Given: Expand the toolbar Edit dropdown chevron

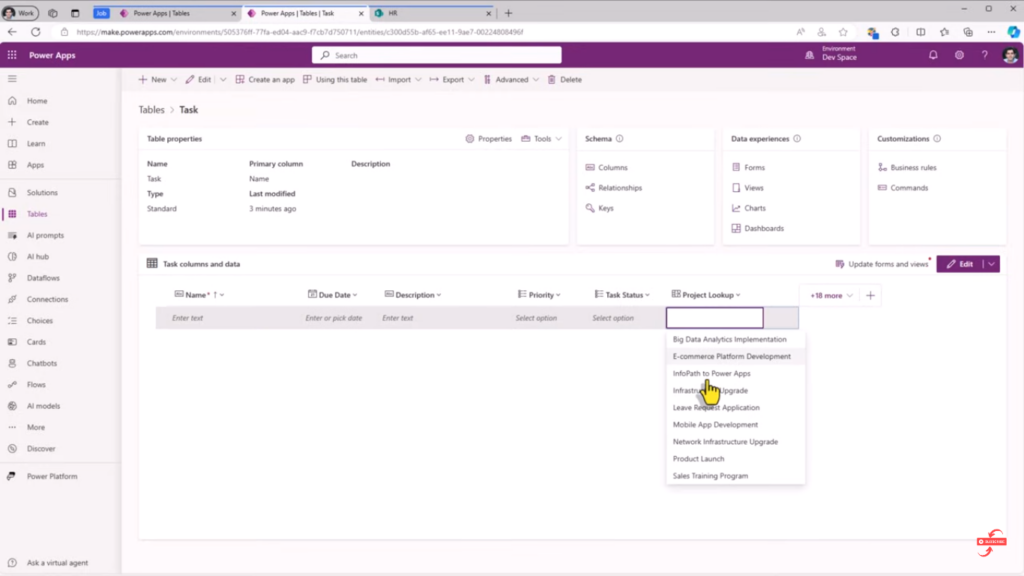Looking at the screenshot, I should pyautogui.click(x=223, y=80).
